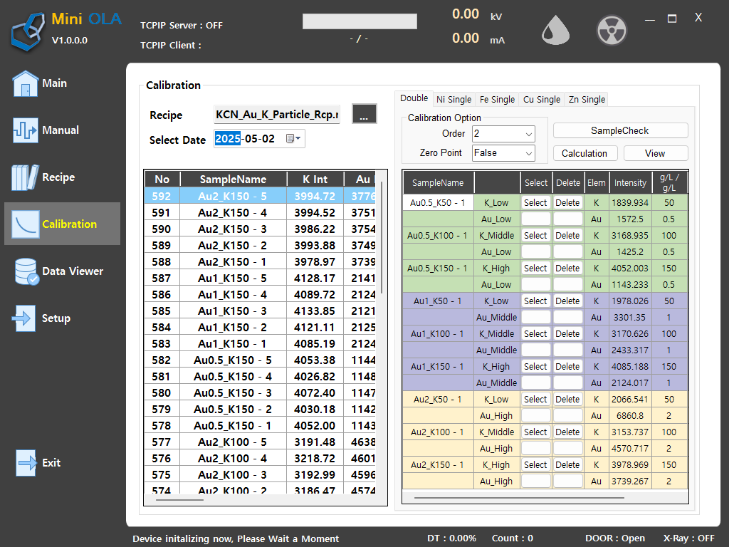Open Setup arrow icon
The image size is (729, 547).
23,318
